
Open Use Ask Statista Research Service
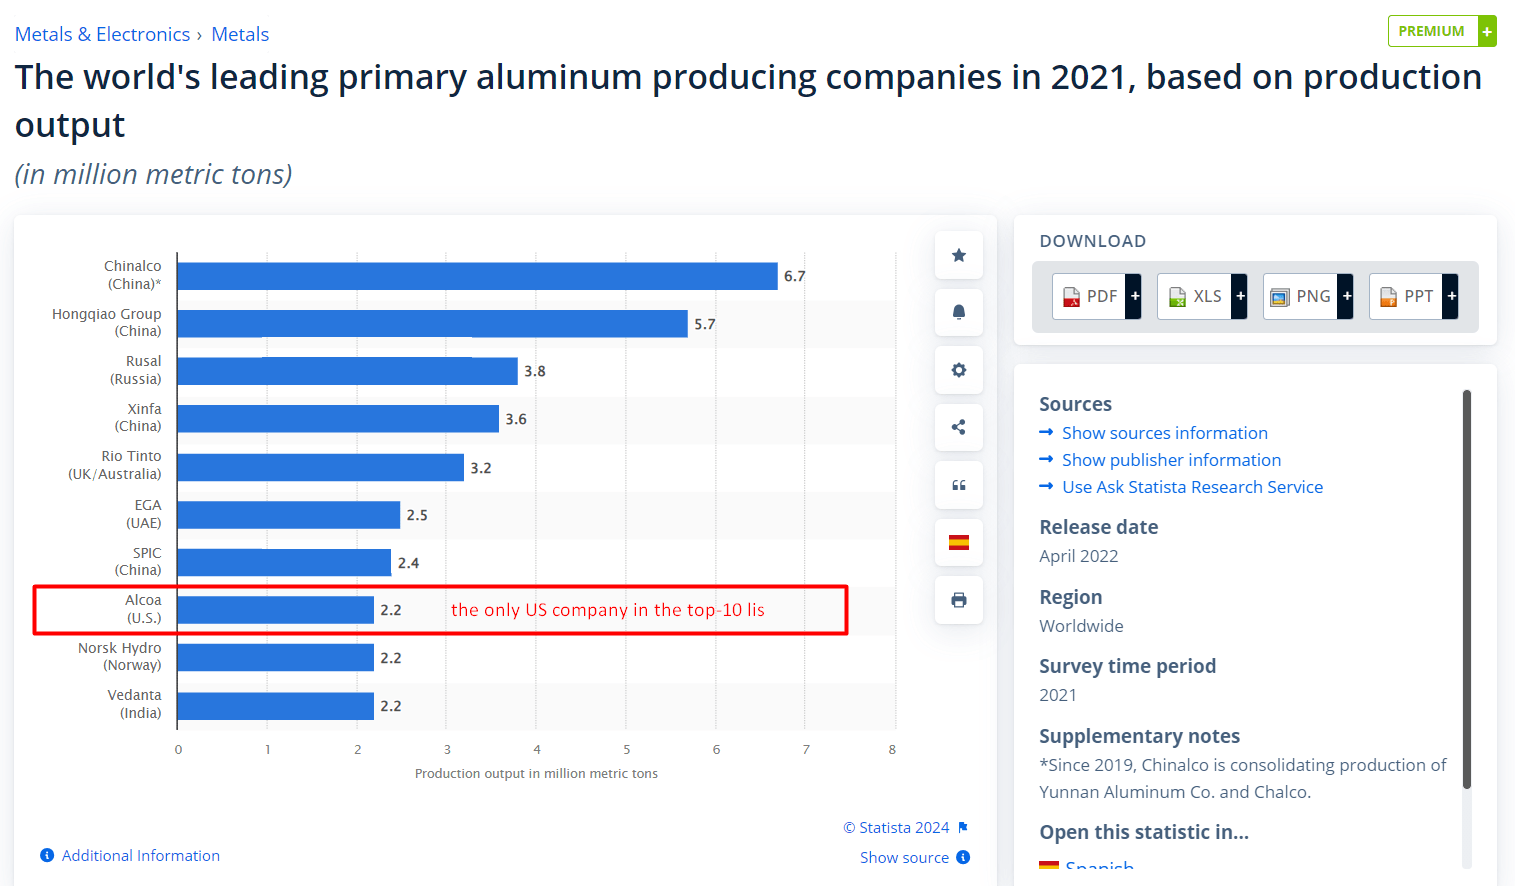click(x=1192, y=487)
